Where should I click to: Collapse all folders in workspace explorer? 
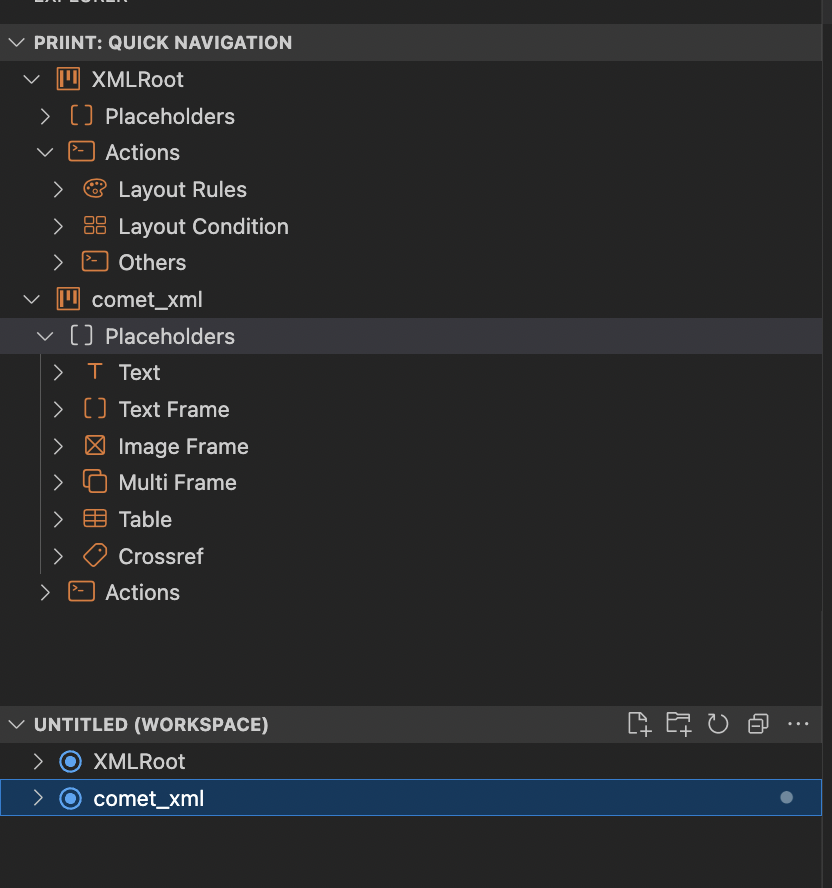coord(758,724)
